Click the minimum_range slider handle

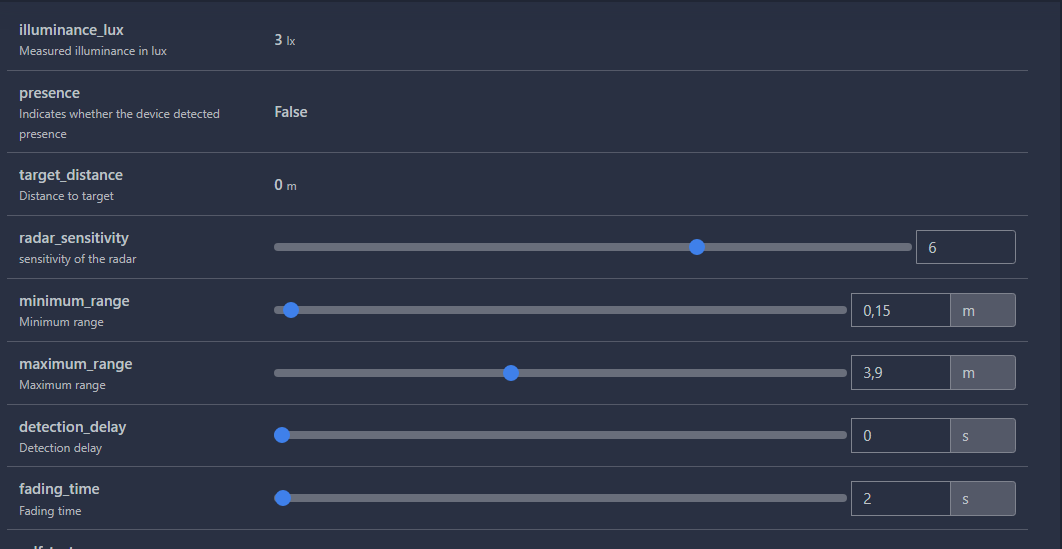pos(291,310)
